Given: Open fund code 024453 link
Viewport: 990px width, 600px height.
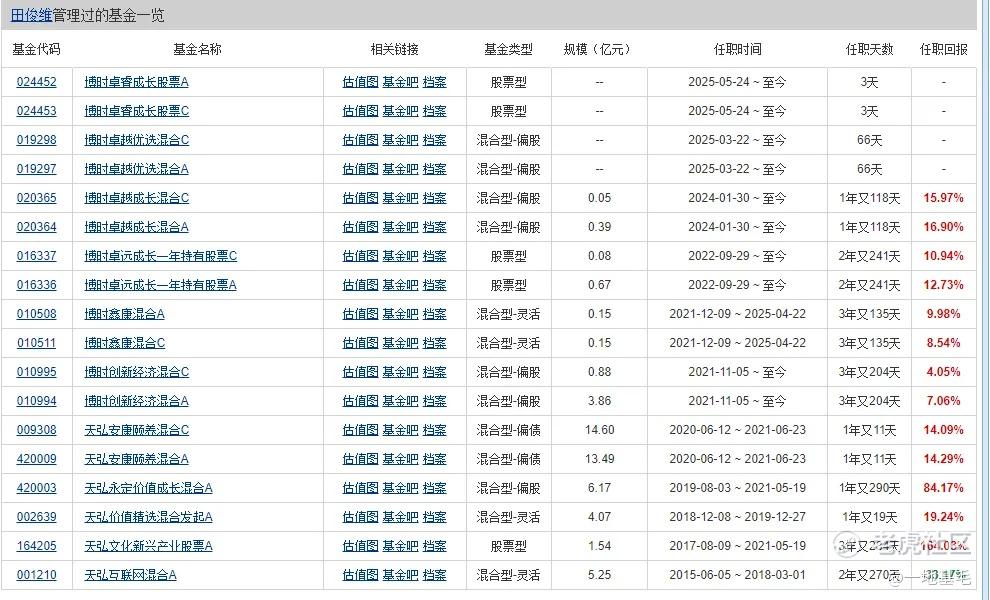Looking at the screenshot, I should coord(37,111).
